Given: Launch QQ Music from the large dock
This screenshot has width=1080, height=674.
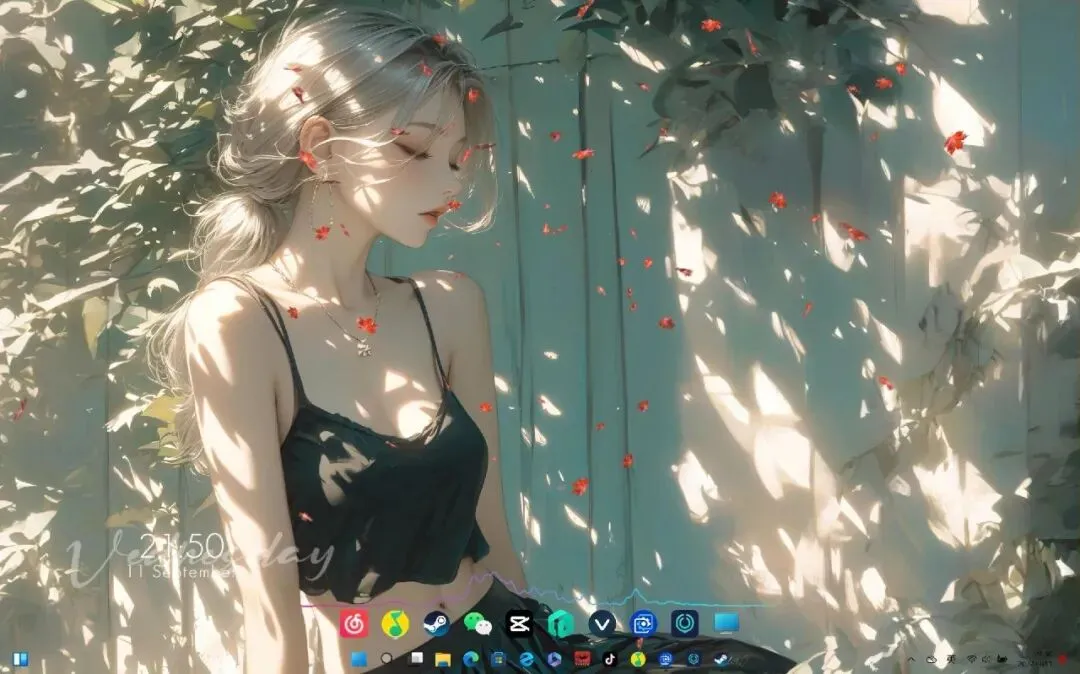Looking at the screenshot, I should tap(395, 624).
